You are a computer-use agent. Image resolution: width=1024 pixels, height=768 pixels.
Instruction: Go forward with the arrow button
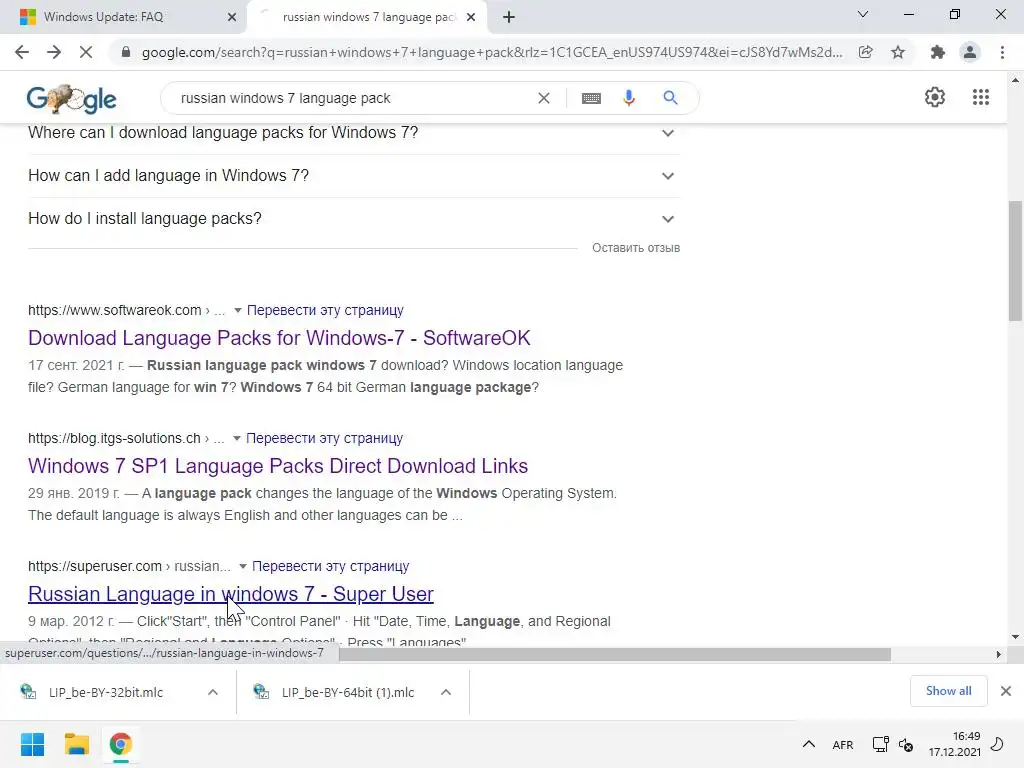54,52
